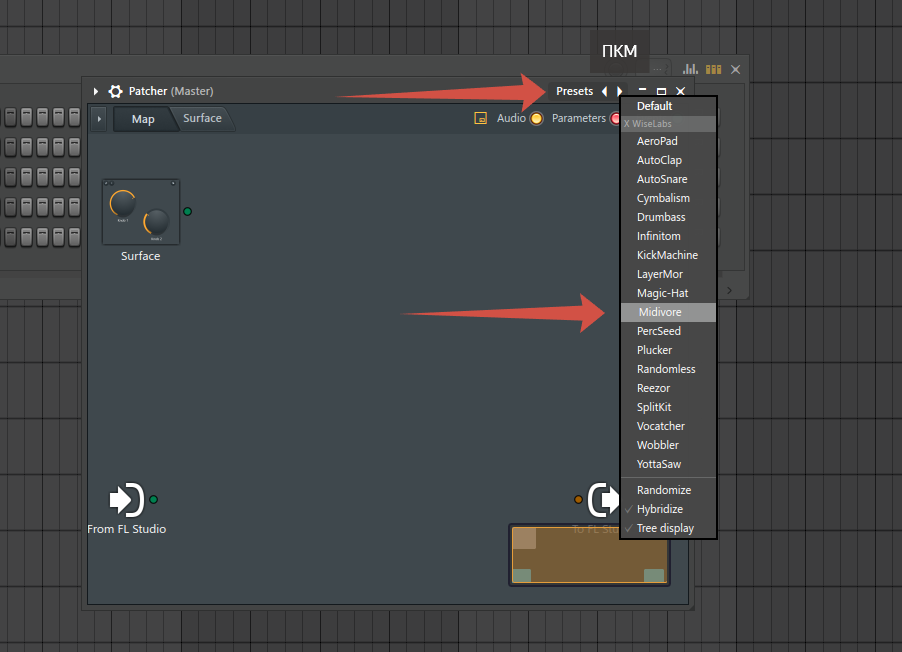Switch to the Map tab
Image resolution: width=902 pixels, height=652 pixels.
coord(143,119)
